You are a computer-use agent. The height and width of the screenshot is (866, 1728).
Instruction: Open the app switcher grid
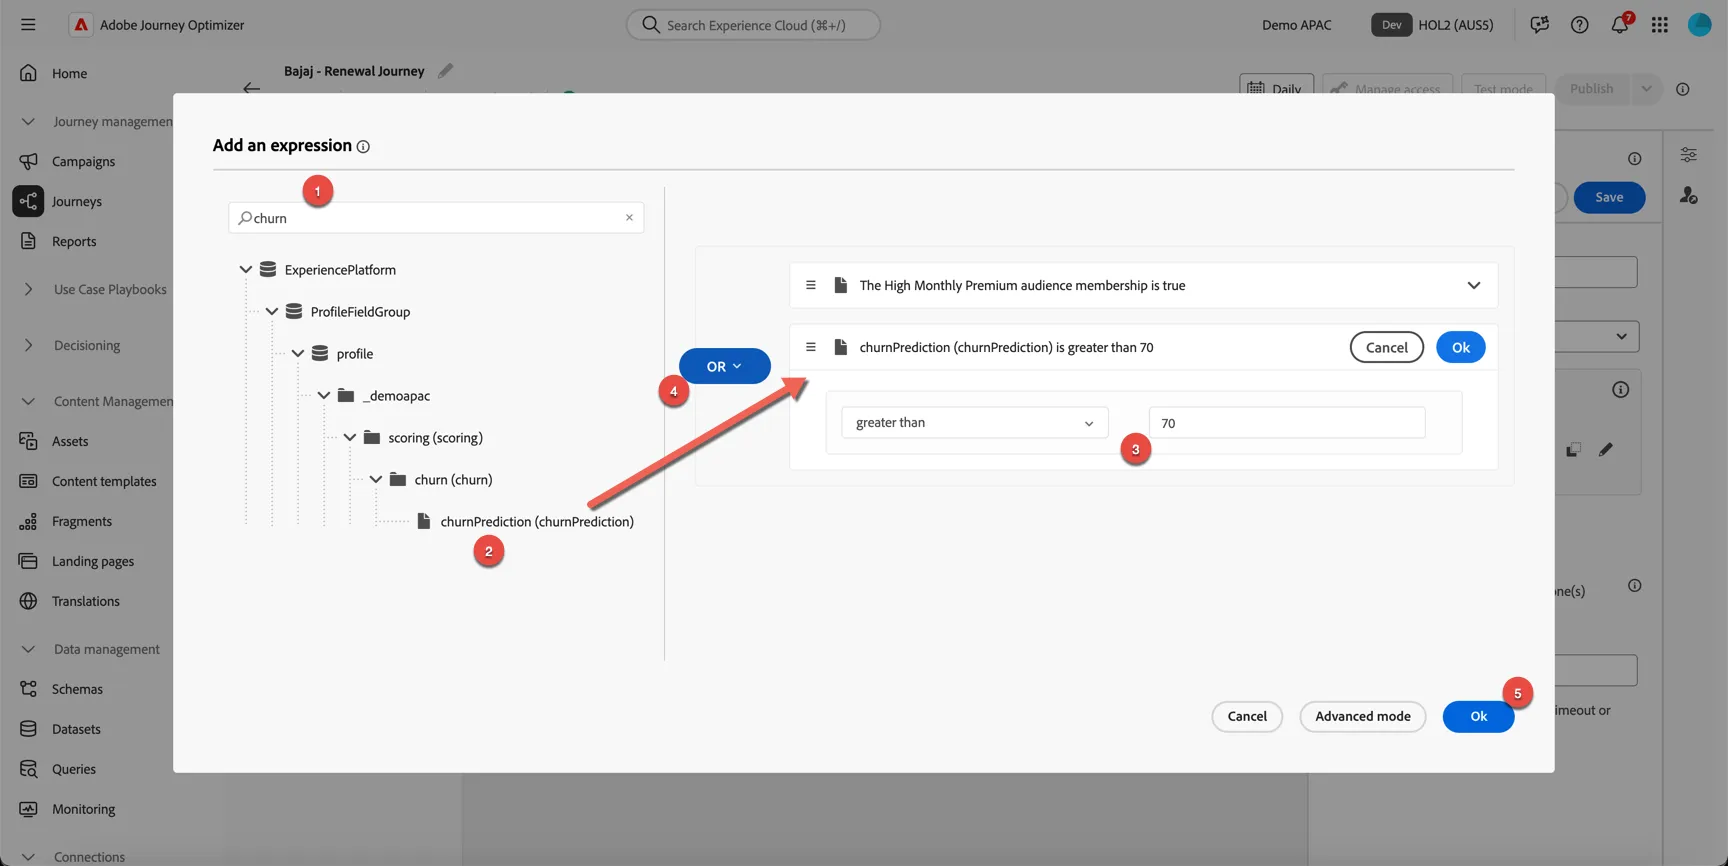click(x=1659, y=25)
